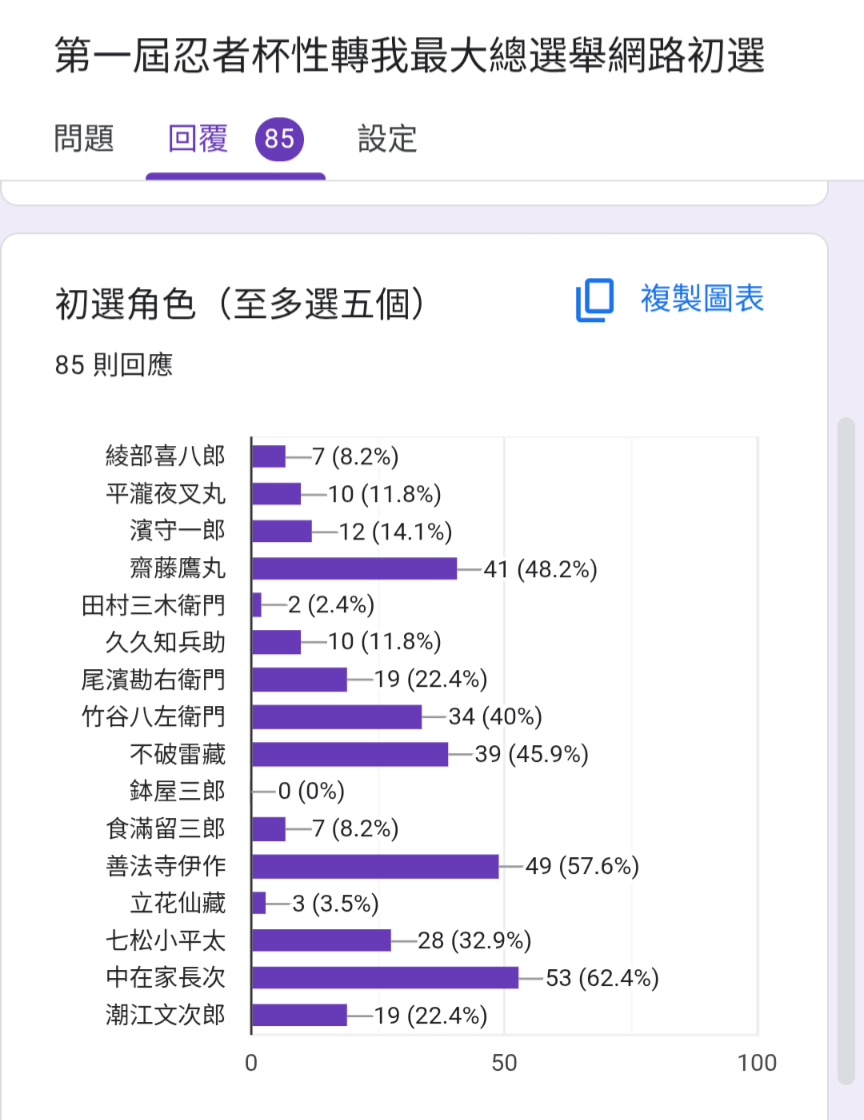Open the 問題 tab
Image resolution: width=864 pixels, height=1120 pixels.
84,139
